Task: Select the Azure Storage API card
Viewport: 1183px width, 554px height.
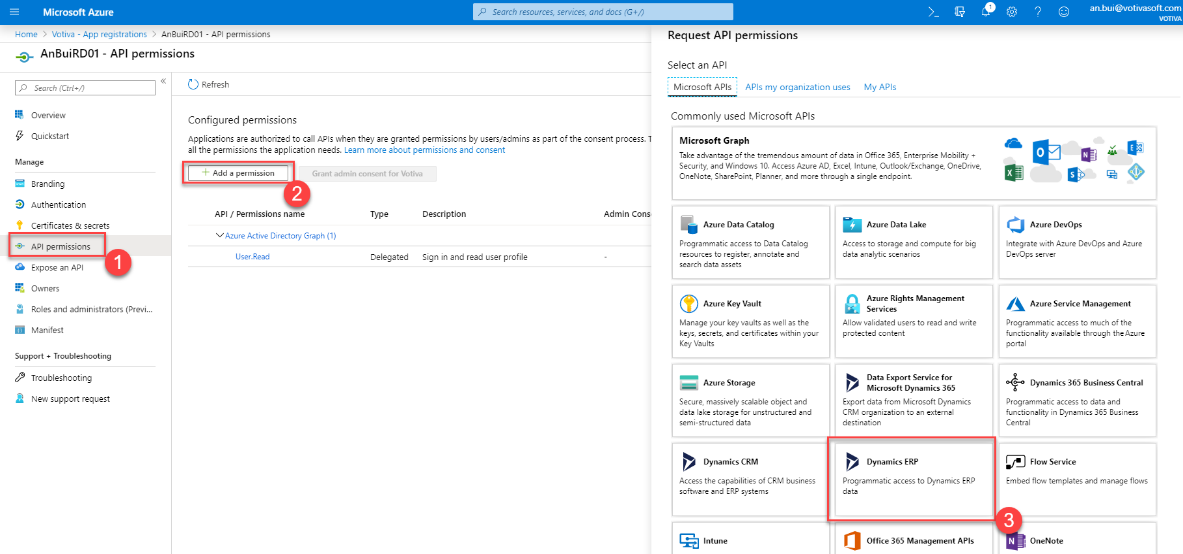Action: click(x=750, y=399)
